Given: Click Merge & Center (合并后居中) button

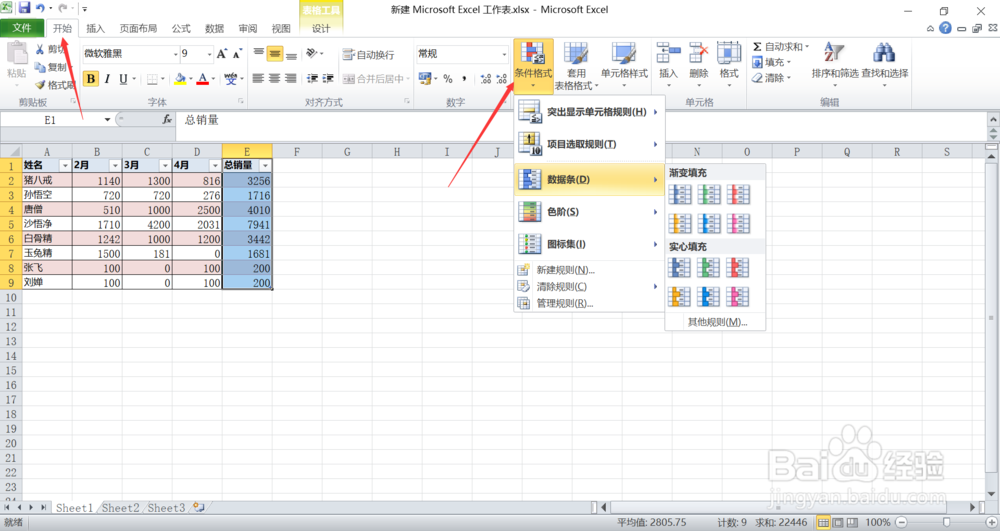Looking at the screenshot, I should point(376,78).
